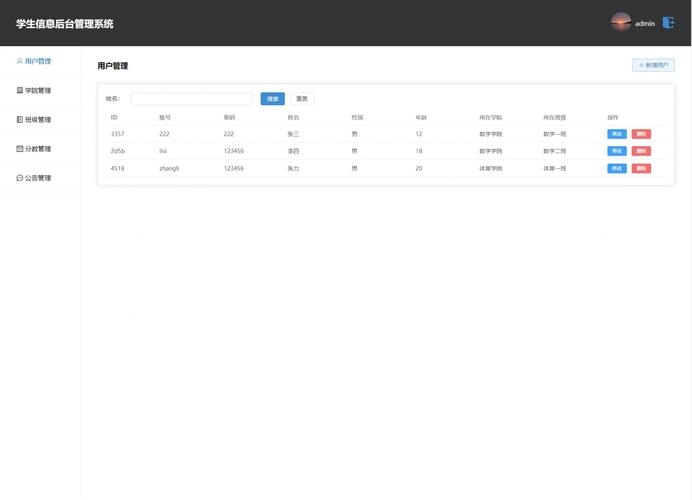Click the 分数管理 sidebar icon

pyautogui.click(x=19, y=149)
